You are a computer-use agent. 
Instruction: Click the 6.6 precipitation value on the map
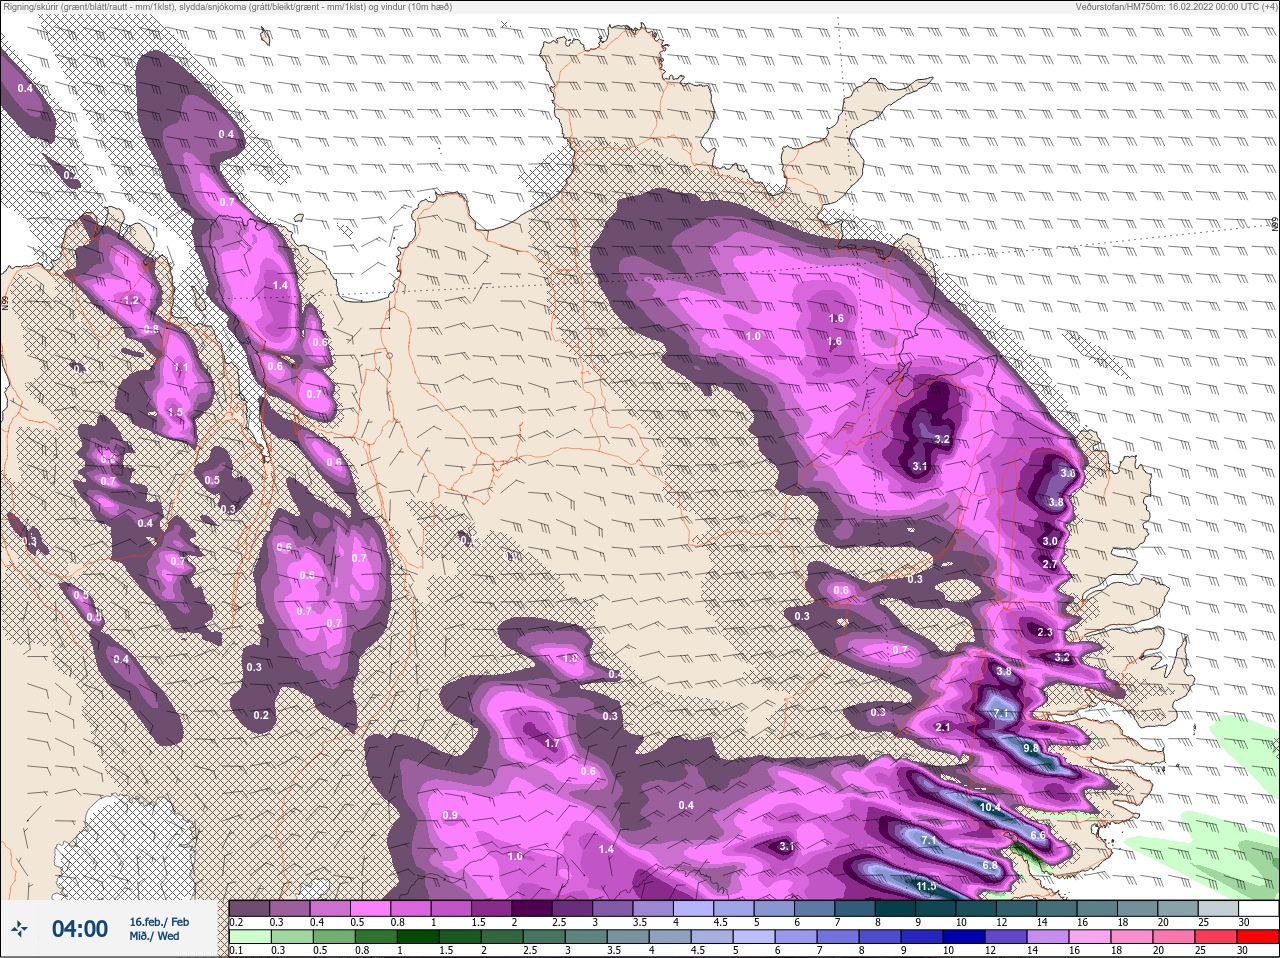[x=1038, y=835]
